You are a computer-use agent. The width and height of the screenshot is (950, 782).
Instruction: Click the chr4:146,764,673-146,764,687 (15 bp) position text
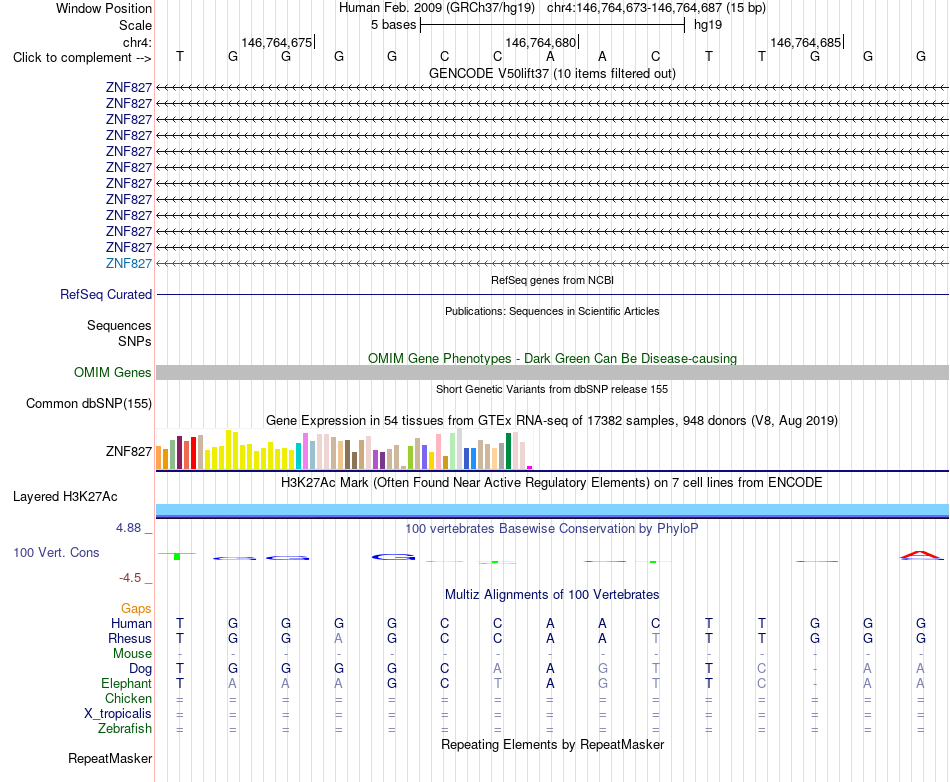tap(656, 8)
